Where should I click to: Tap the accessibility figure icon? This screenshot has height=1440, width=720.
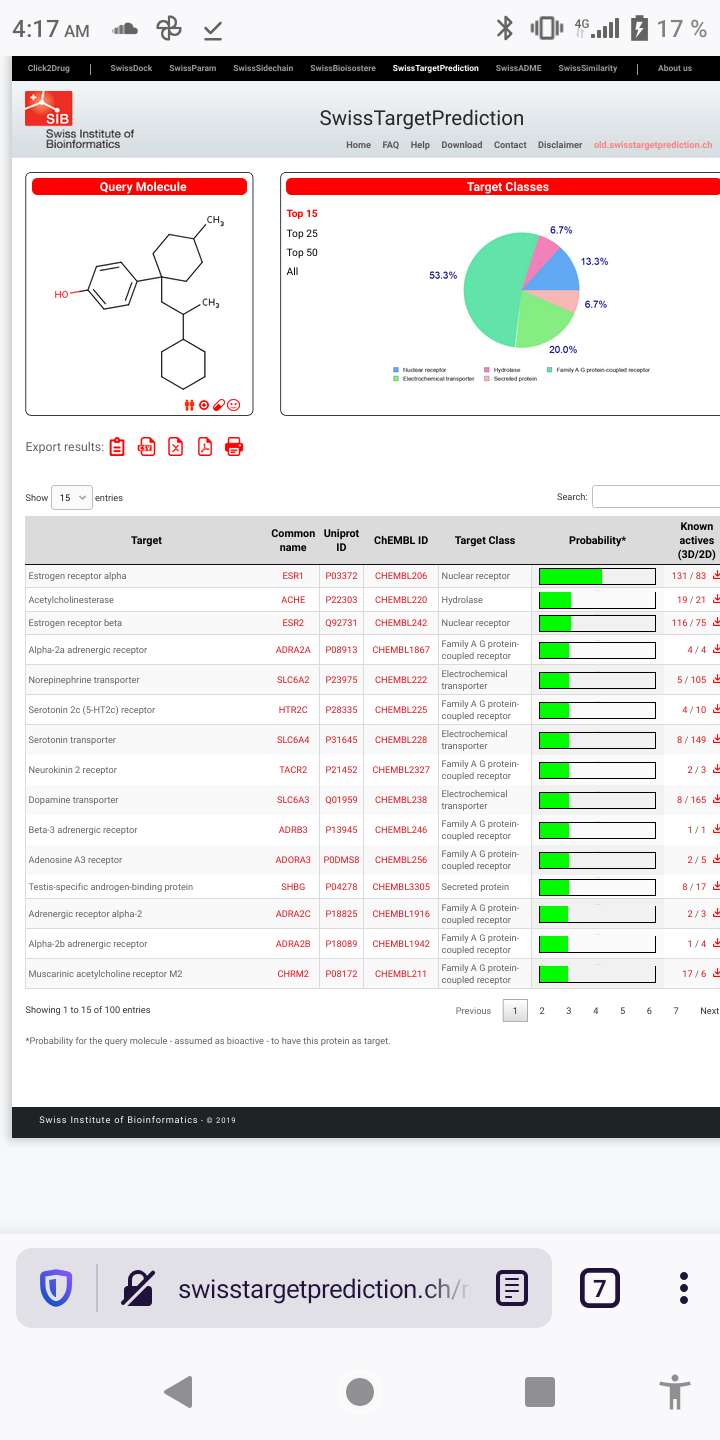coord(676,1391)
